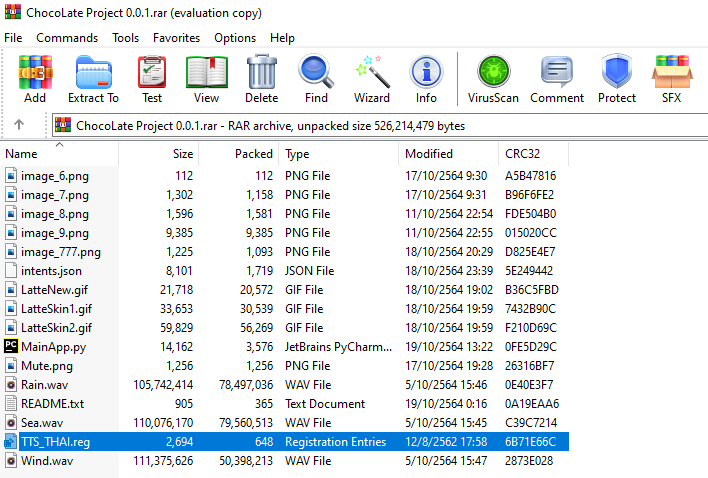Go up one folder level arrow

19,124
